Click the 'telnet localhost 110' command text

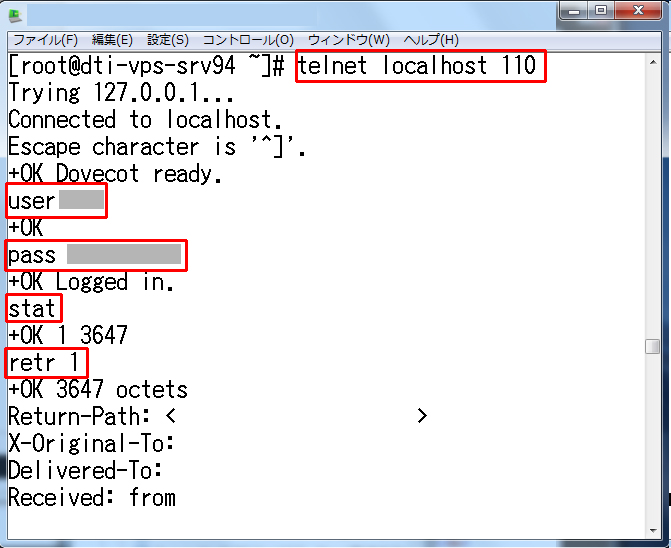tap(420, 66)
